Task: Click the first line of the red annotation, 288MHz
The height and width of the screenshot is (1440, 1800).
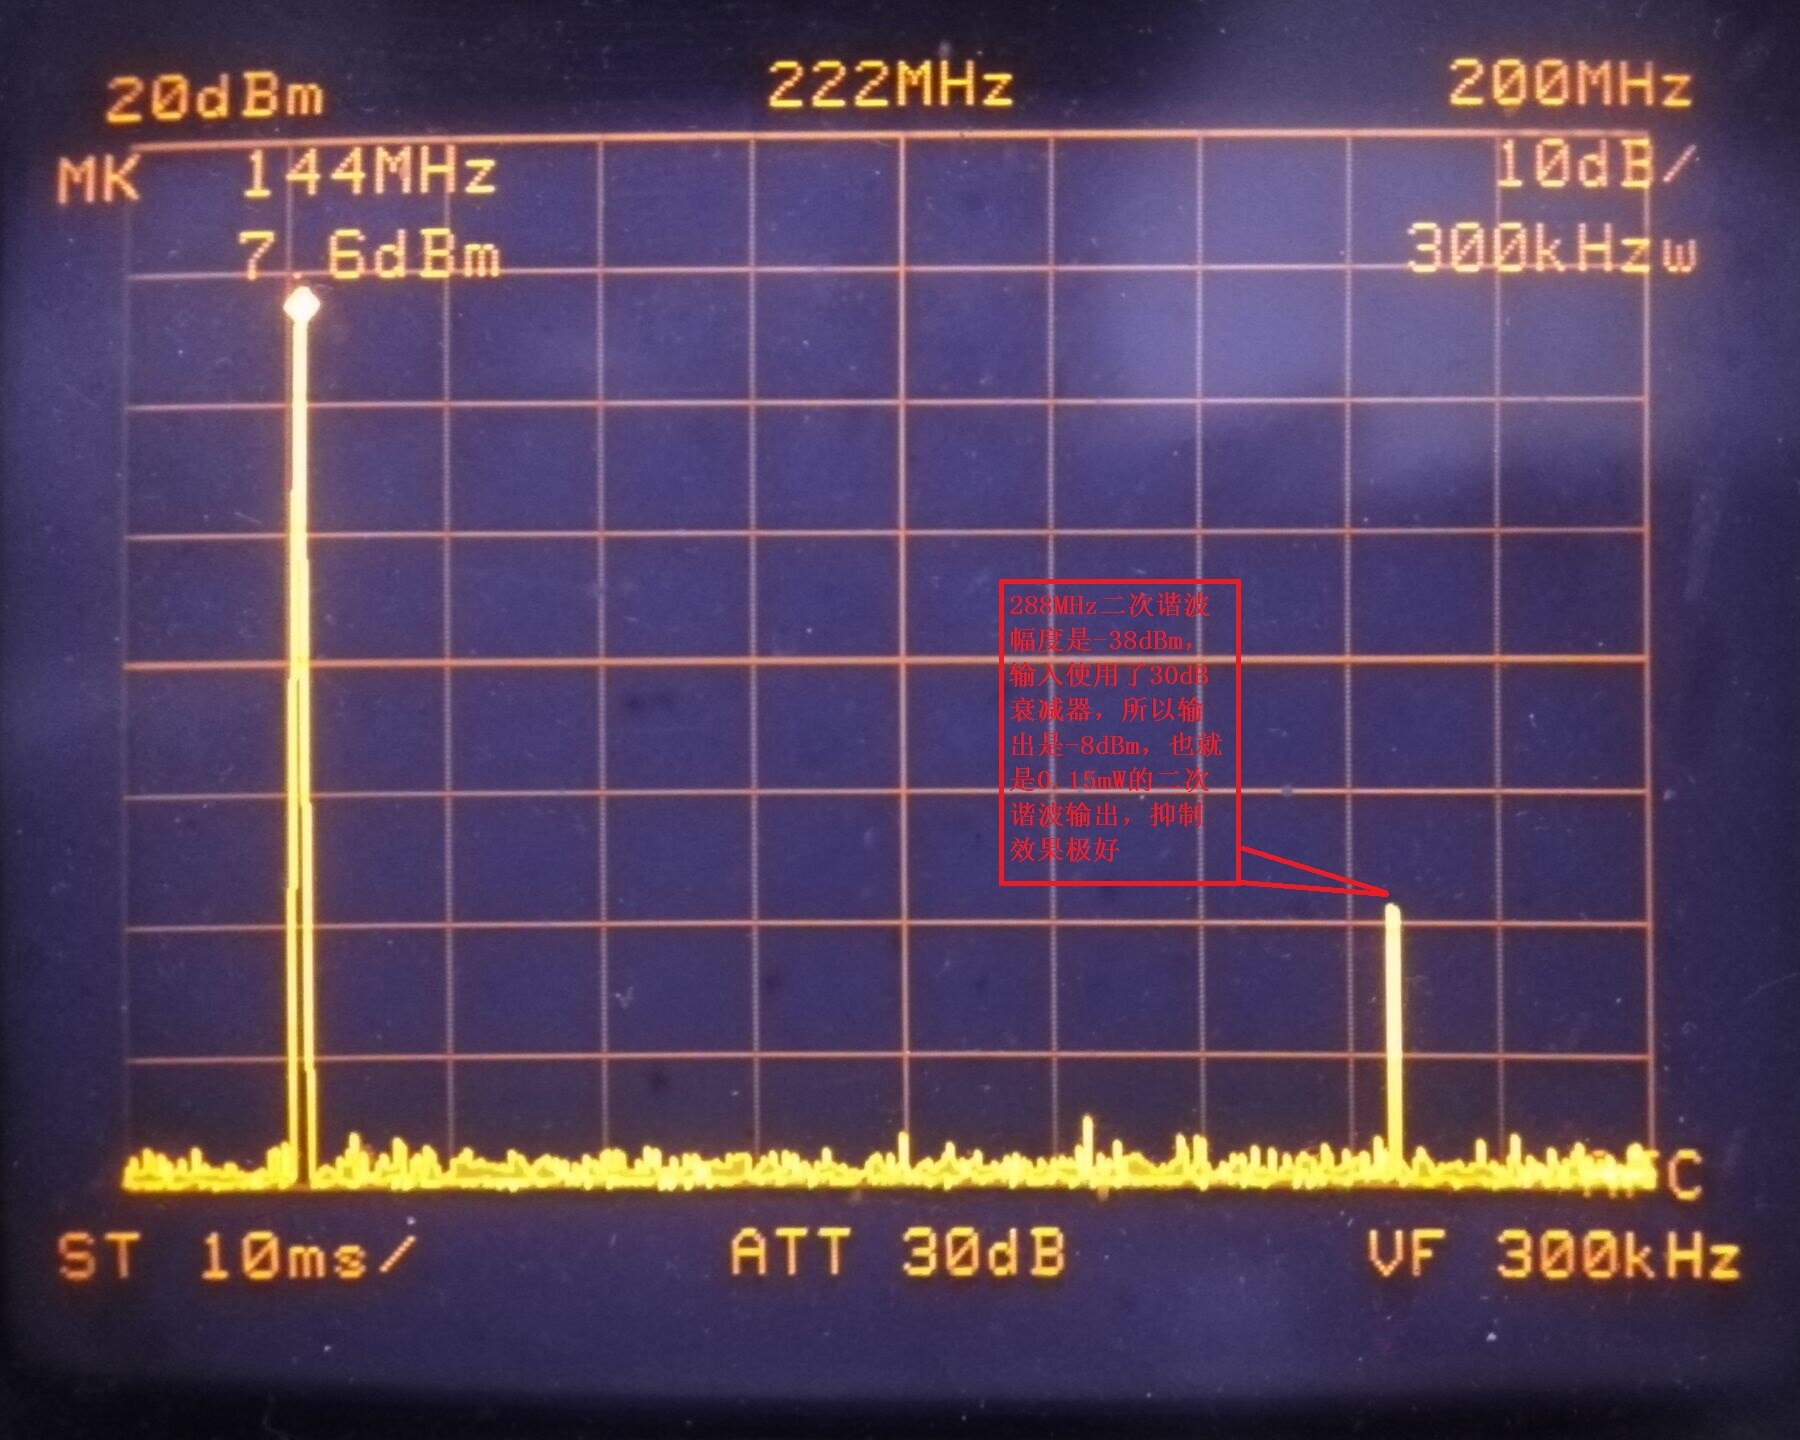Action: tap(1109, 606)
